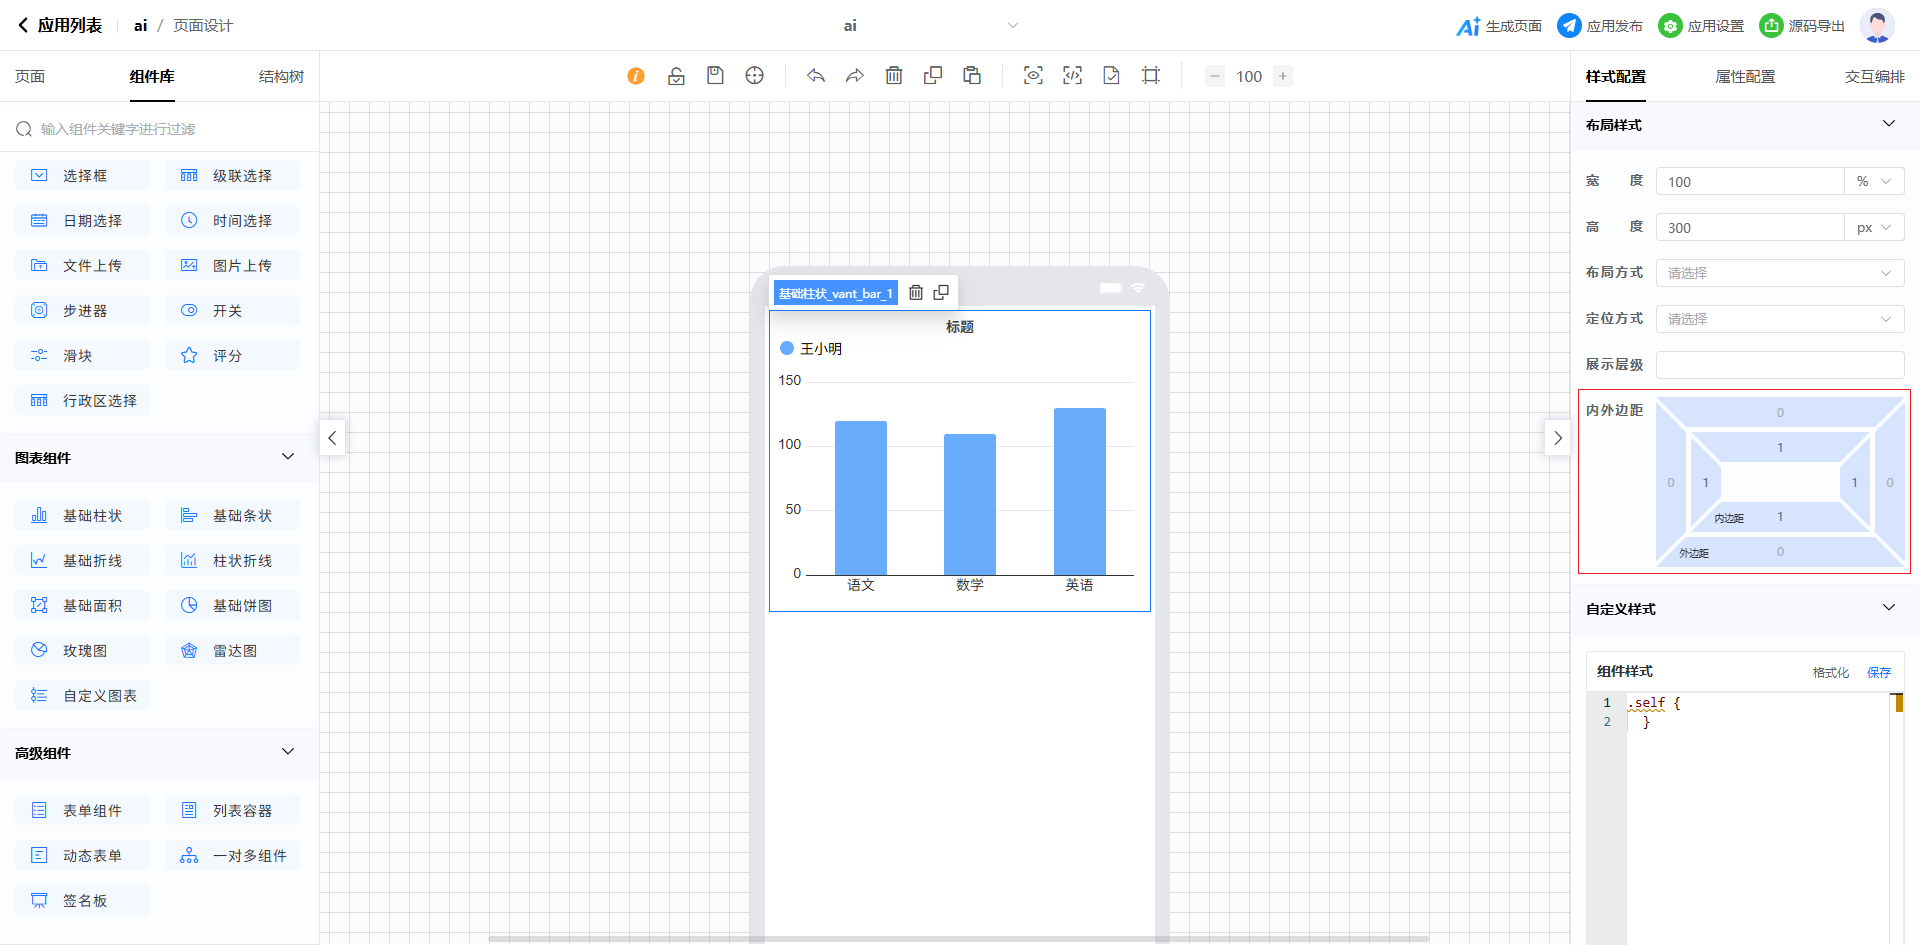The image size is (1920, 945).
Task: Click the 应用发布 button
Action: click(x=1600, y=26)
